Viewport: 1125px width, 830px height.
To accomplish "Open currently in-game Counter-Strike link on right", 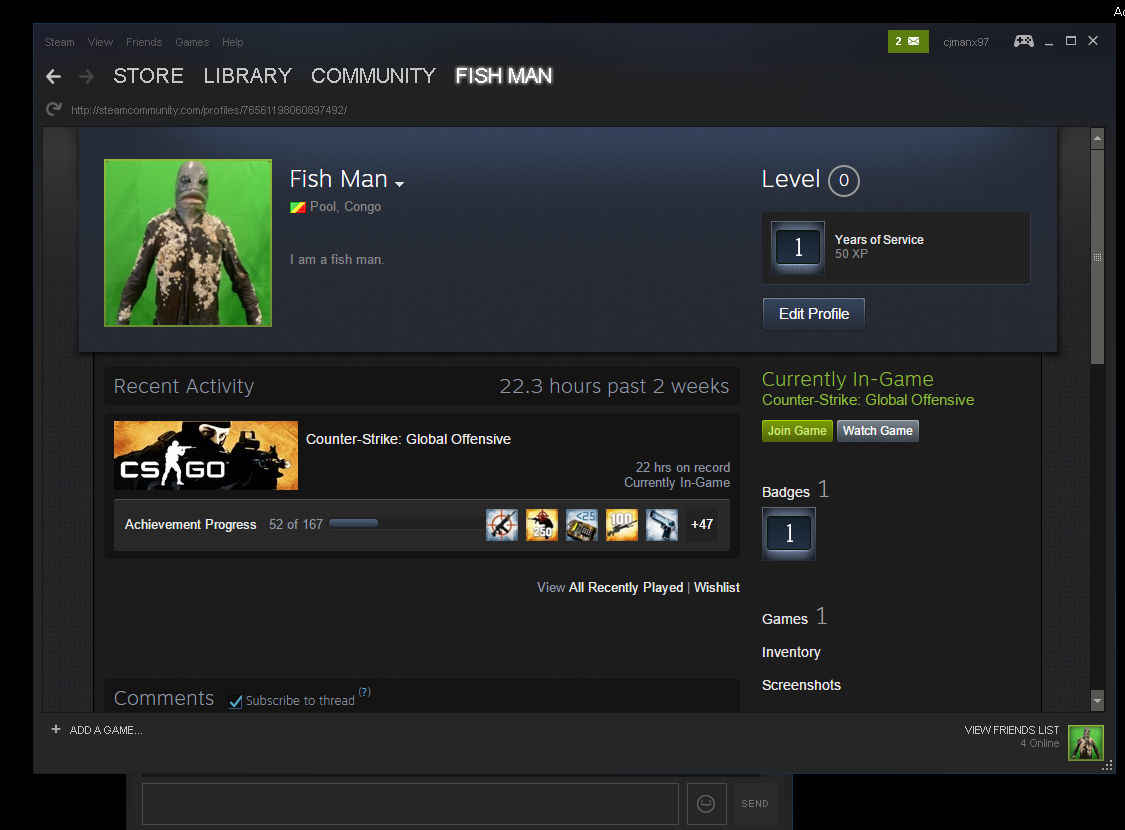I will tap(868, 400).
